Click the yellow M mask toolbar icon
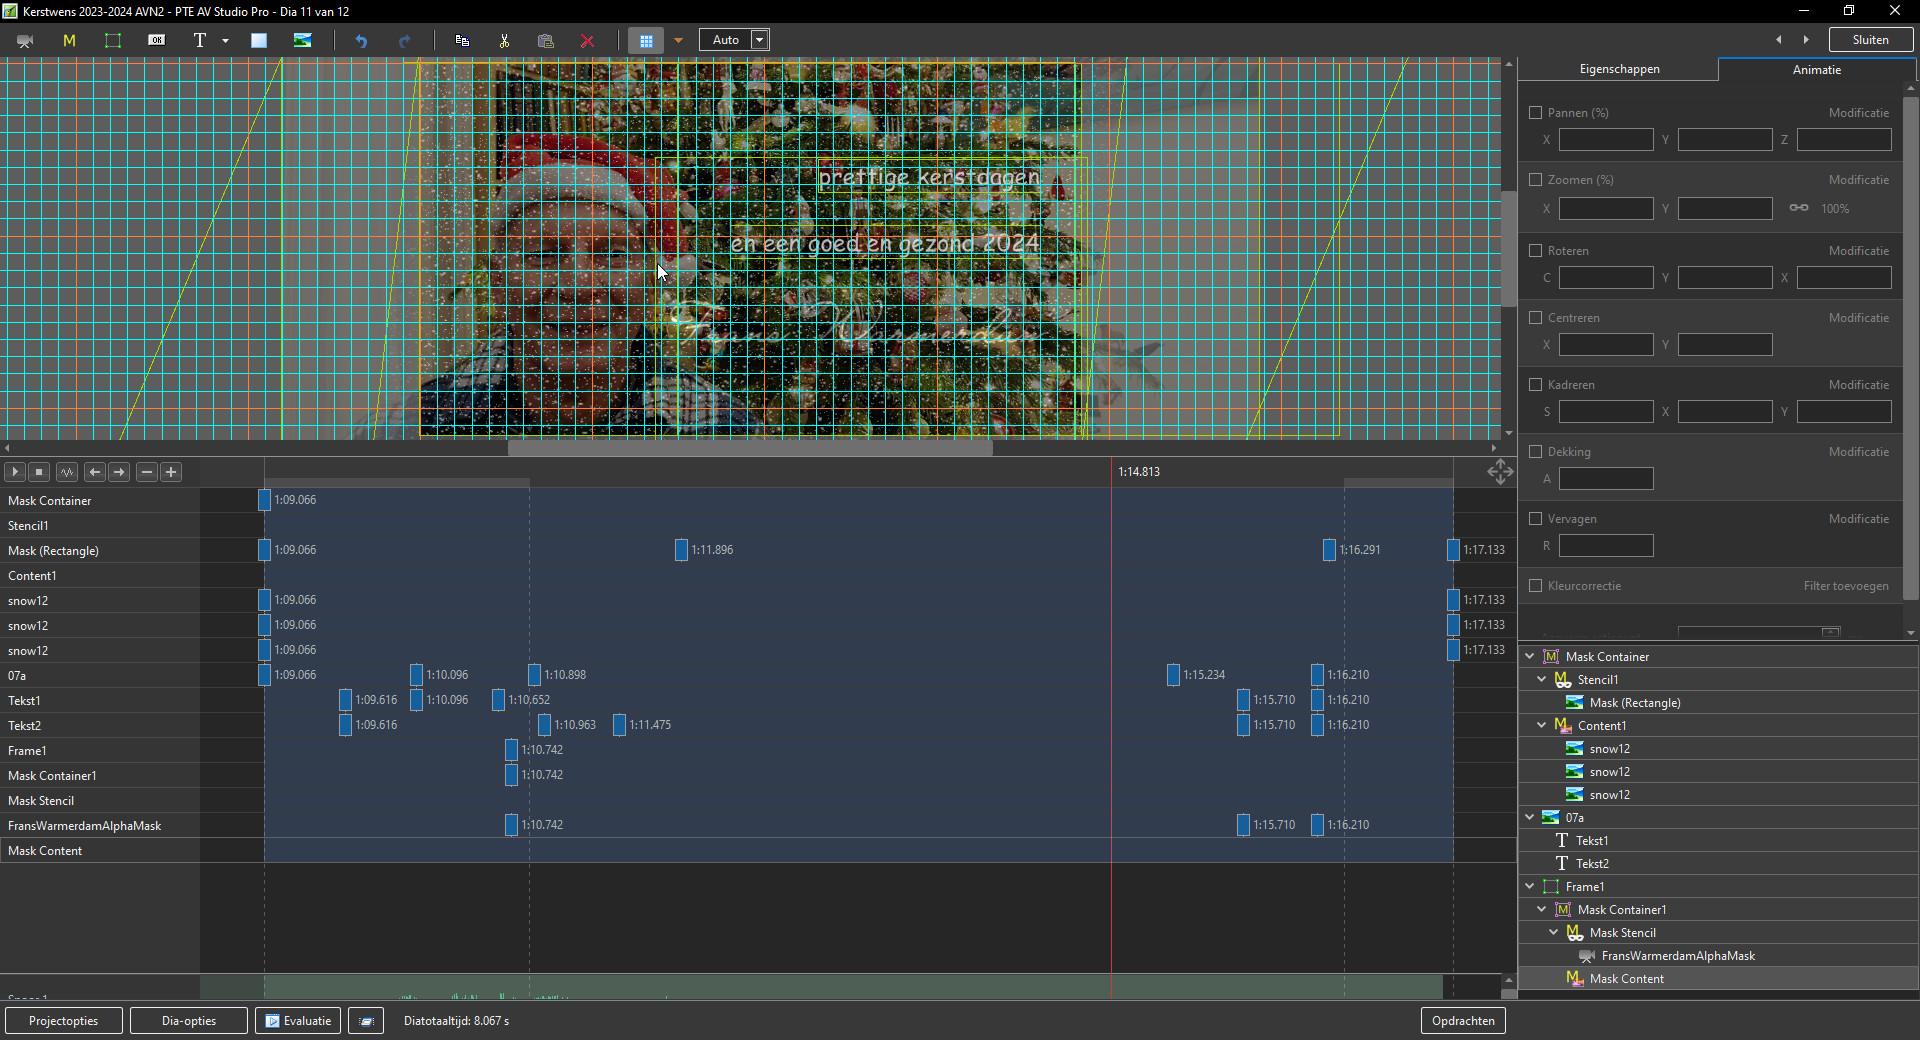 [x=69, y=41]
